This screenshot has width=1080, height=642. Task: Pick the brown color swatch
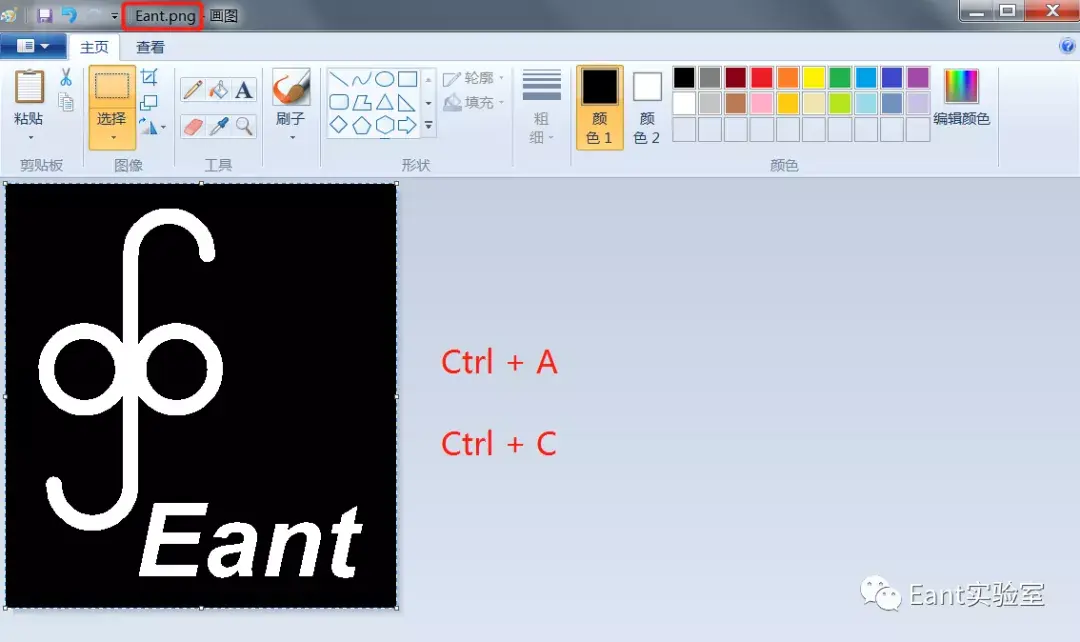[736, 103]
